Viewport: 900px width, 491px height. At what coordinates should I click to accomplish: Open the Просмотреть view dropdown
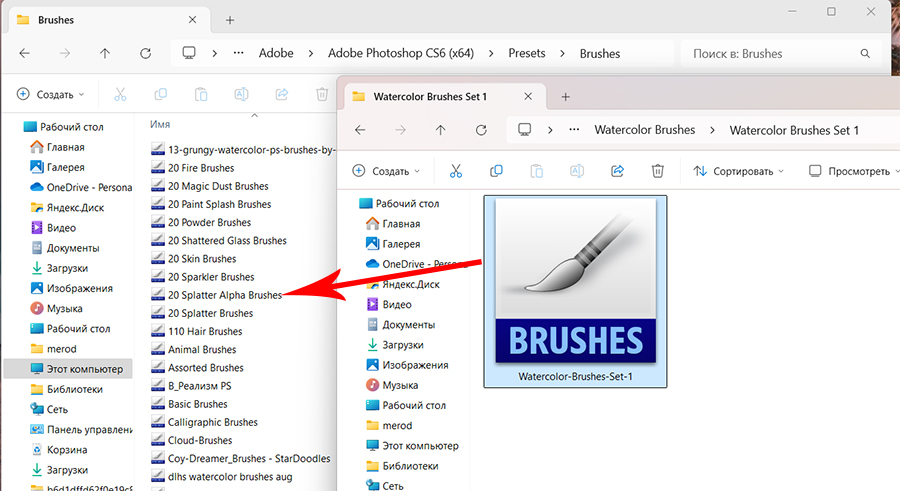850,171
